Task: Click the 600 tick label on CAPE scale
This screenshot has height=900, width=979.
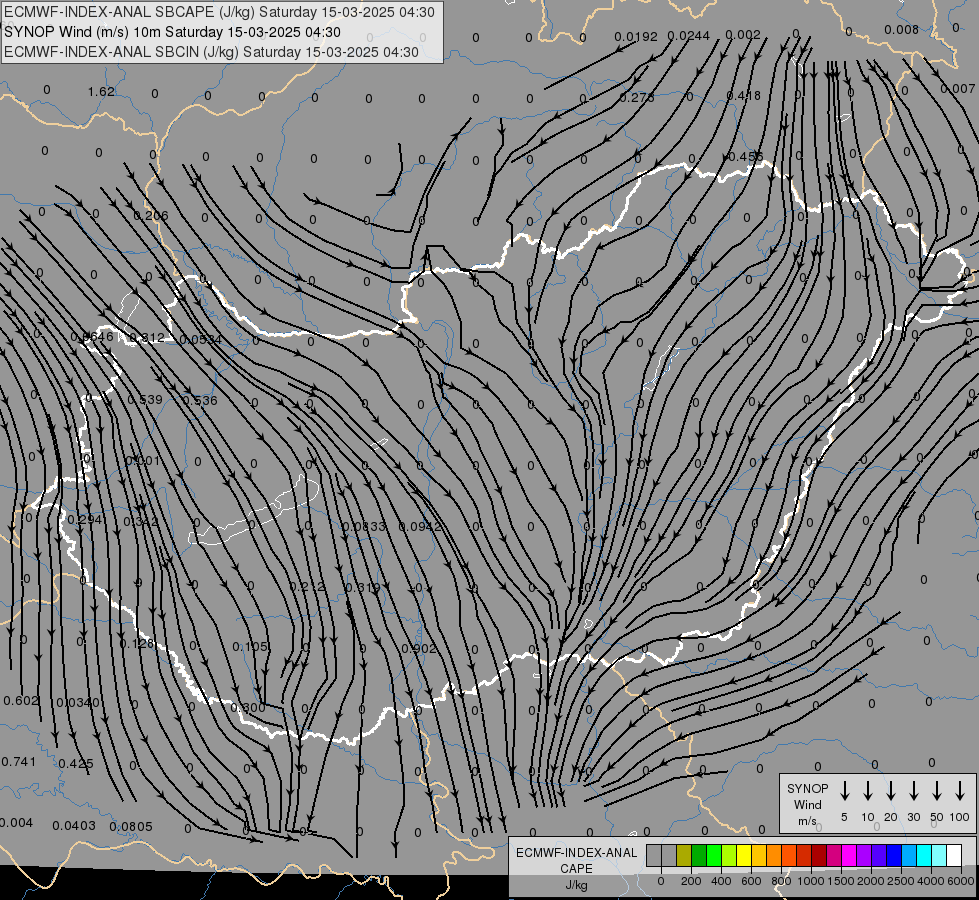Action: (750, 881)
